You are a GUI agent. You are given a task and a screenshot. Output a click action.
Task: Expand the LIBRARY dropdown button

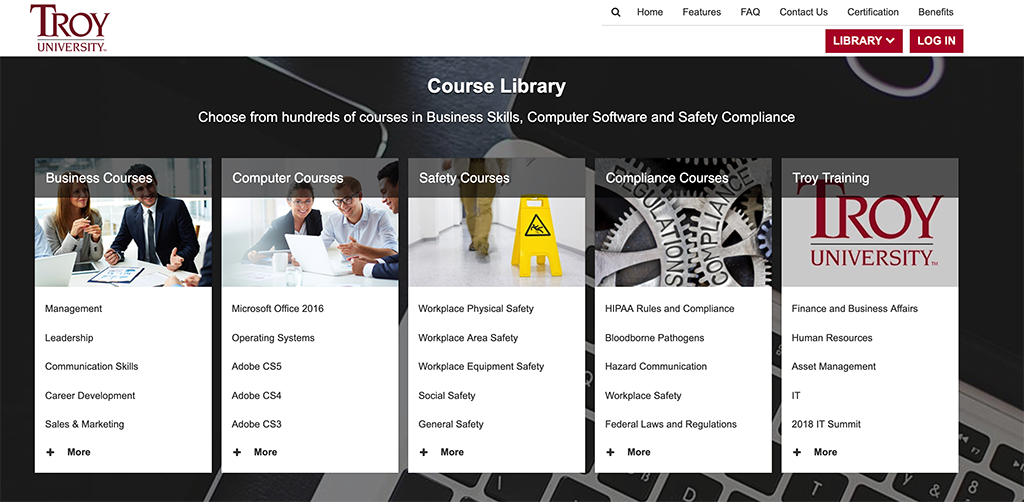click(x=864, y=40)
